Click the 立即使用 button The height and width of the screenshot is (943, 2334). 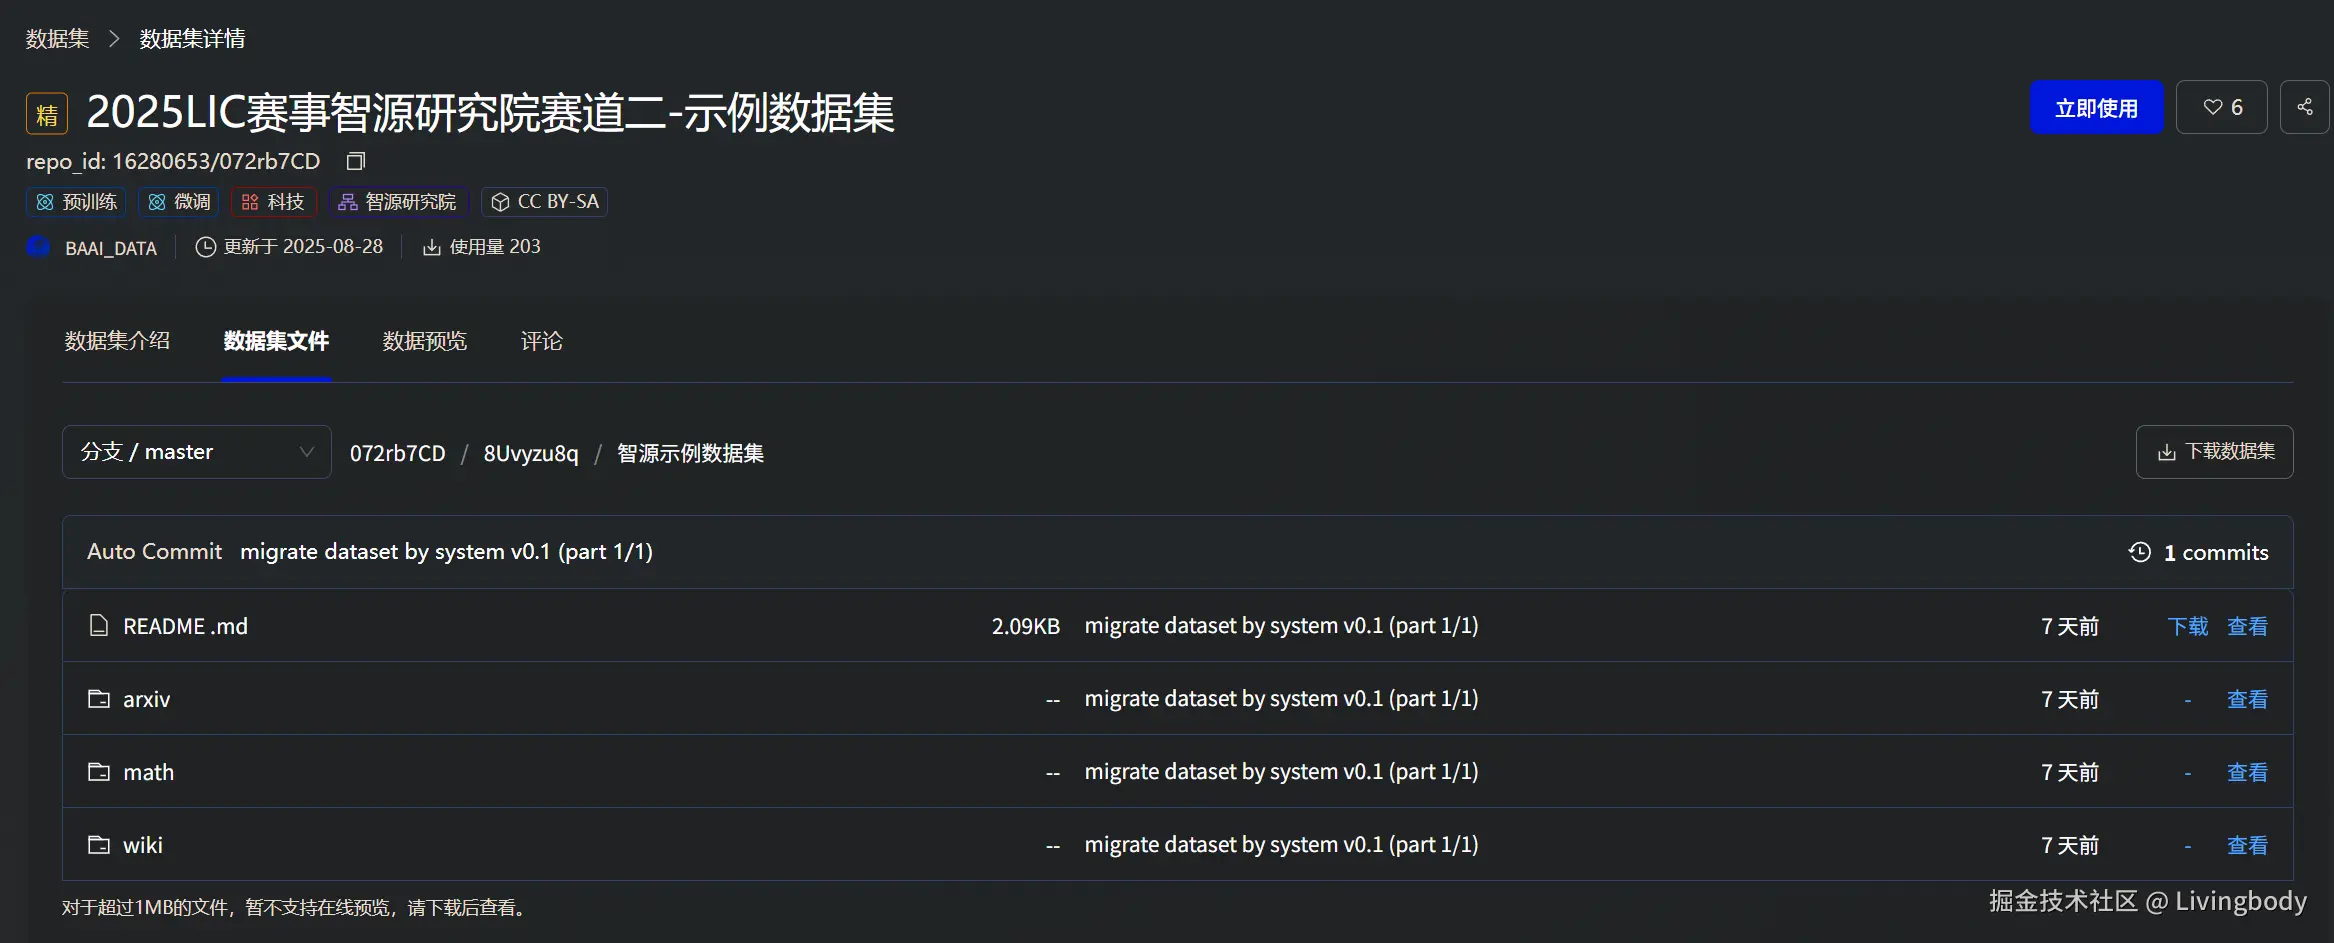(x=2096, y=107)
